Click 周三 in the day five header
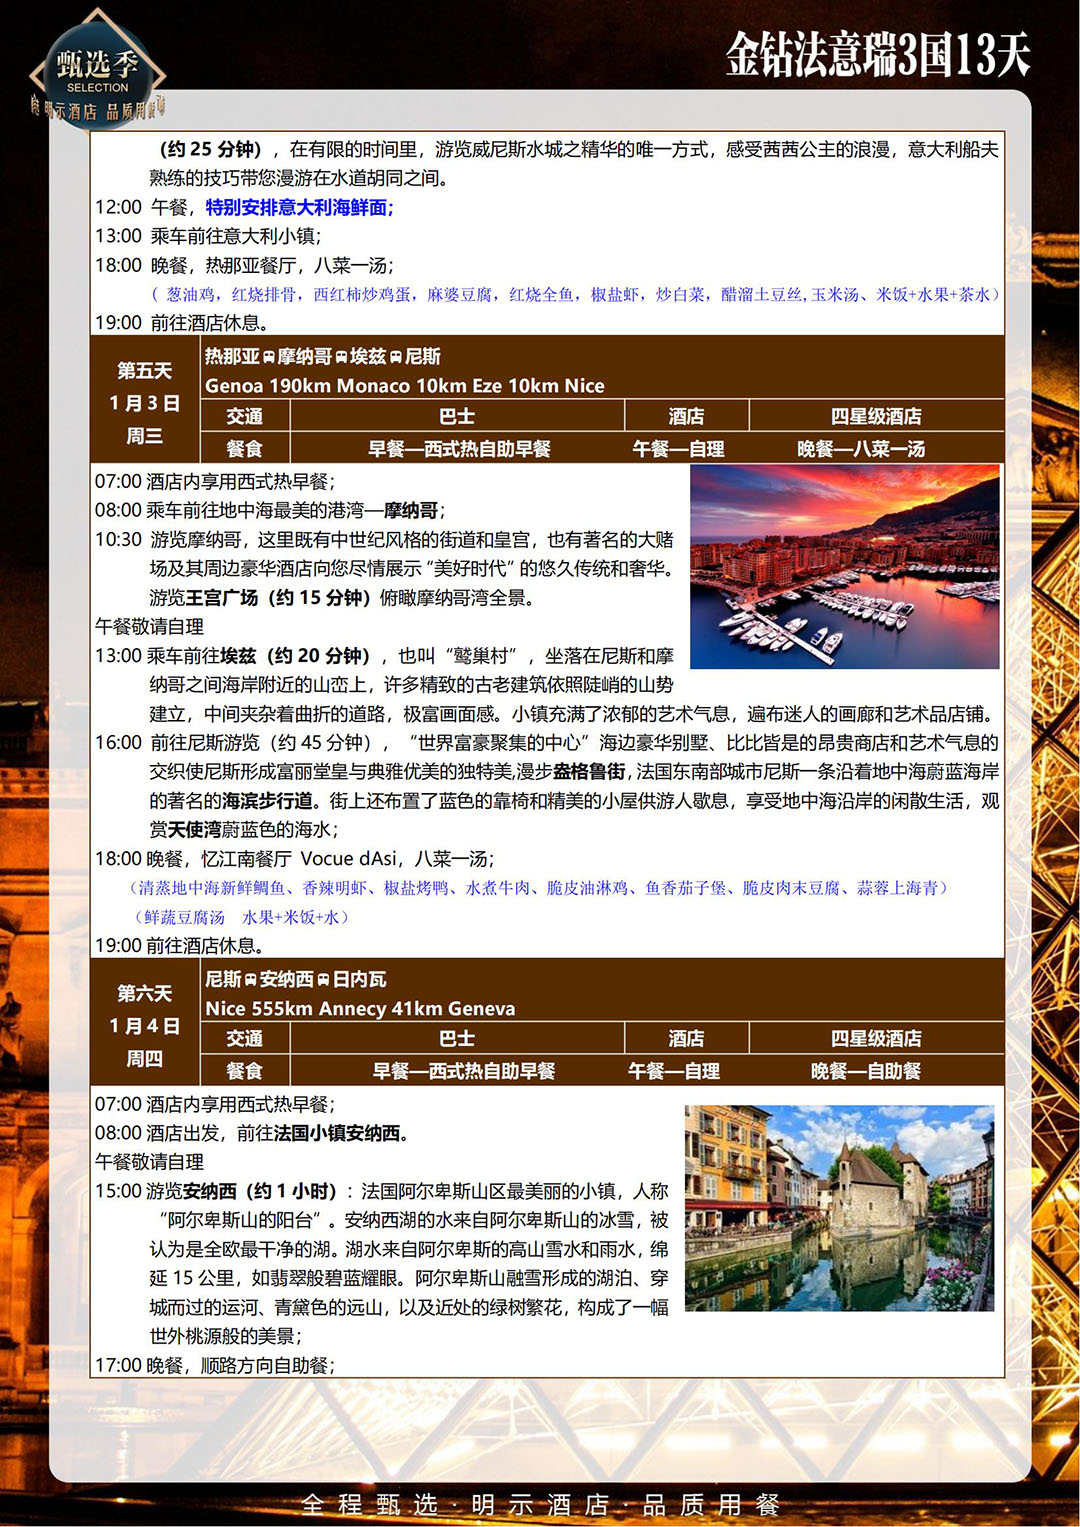 pyautogui.click(x=145, y=436)
